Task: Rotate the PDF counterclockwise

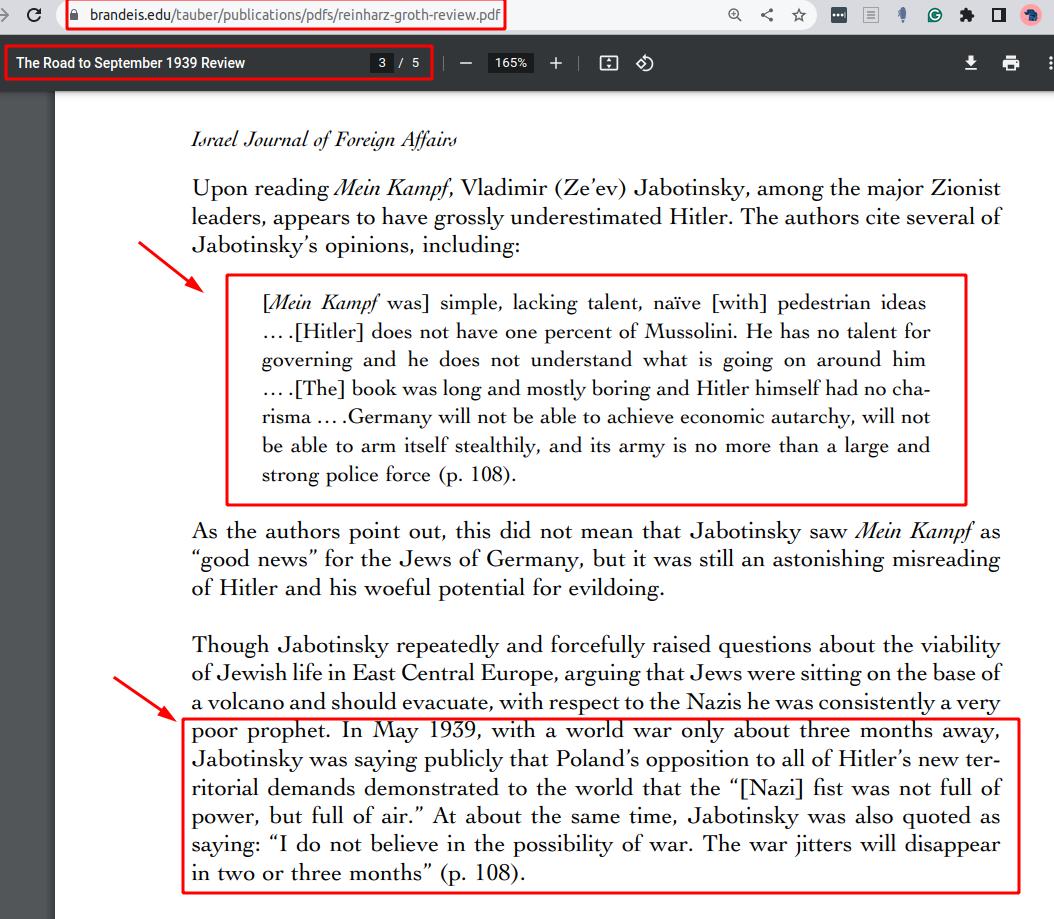Action: pos(645,63)
